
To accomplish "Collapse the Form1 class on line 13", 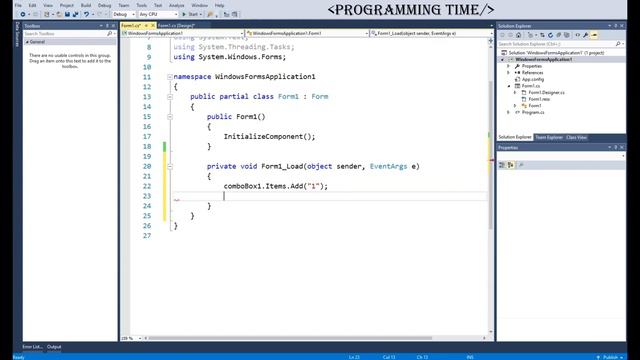I will click(x=170, y=97).
